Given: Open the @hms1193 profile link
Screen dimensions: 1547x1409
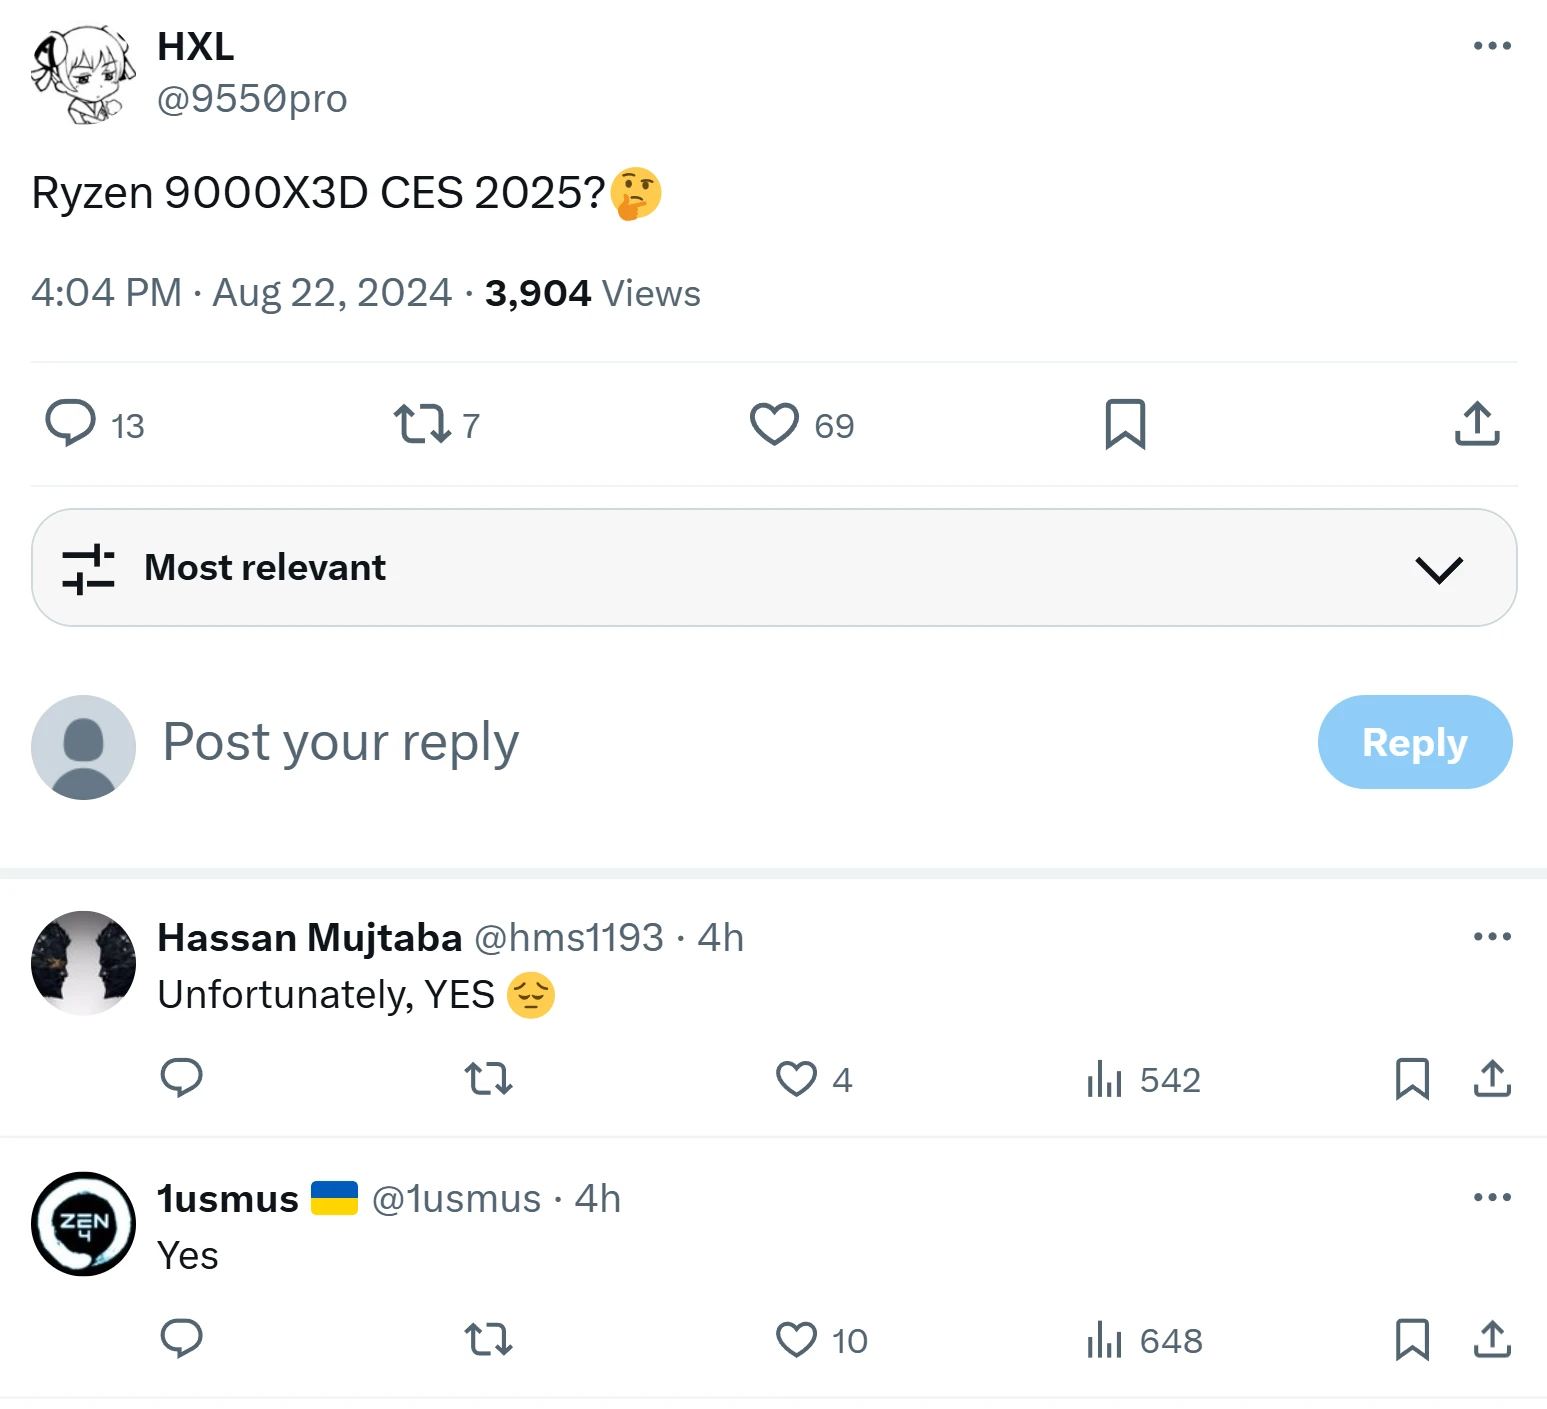Looking at the screenshot, I should tap(568, 938).
